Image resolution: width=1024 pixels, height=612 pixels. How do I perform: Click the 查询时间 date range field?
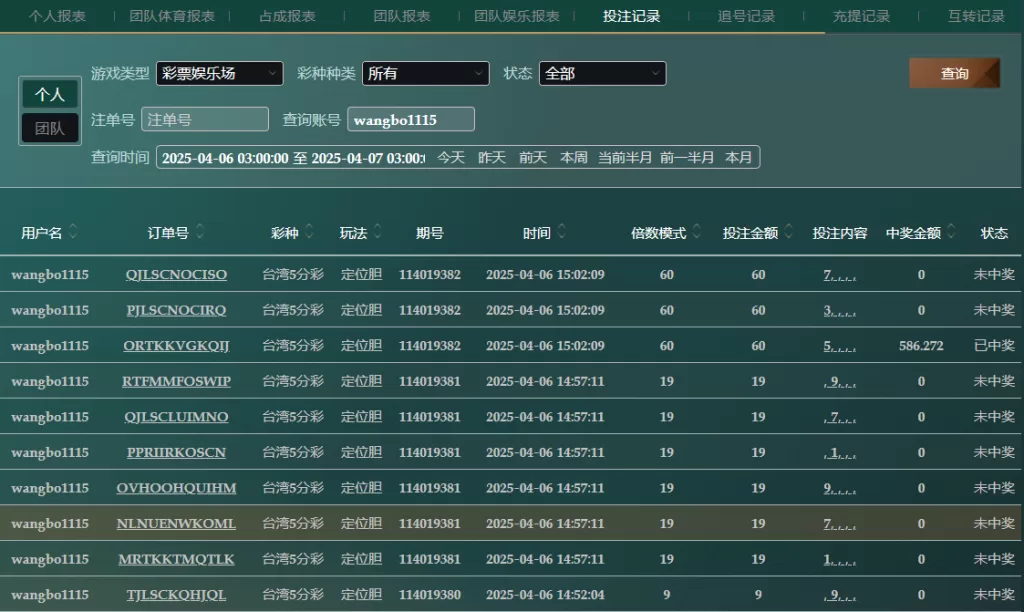tap(292, 157)
